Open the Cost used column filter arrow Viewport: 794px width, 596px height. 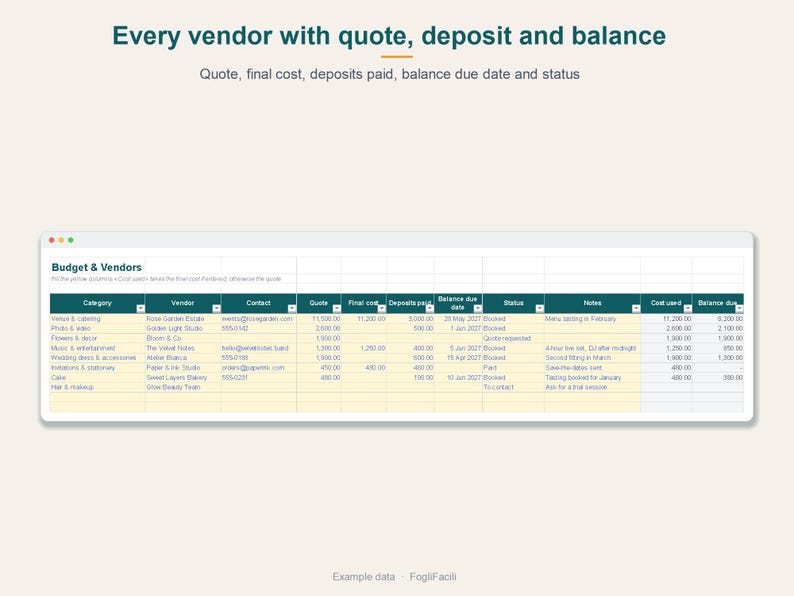[687, 309]
